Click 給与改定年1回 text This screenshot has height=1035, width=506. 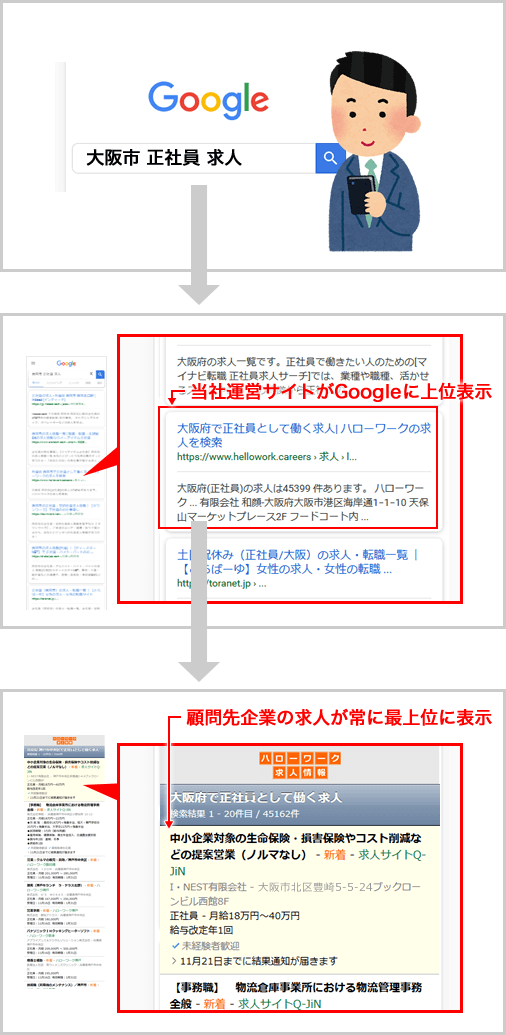pos(203,930)
